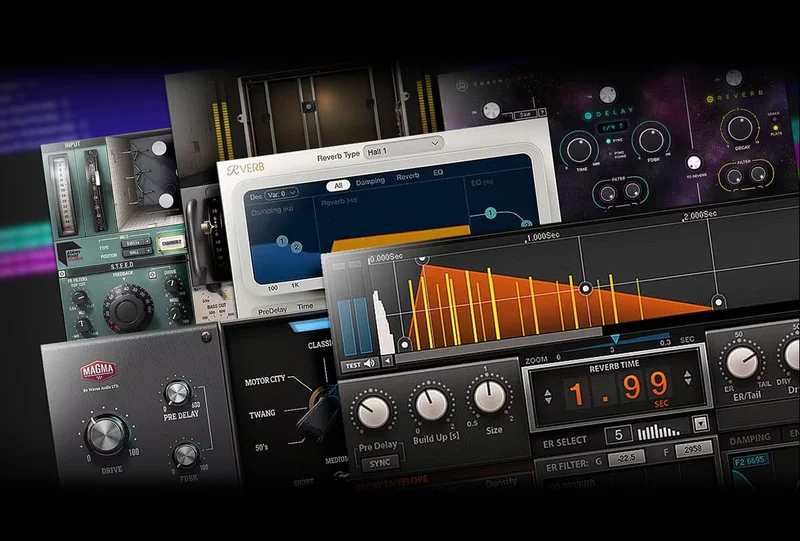Click the S.T.E.E.D settings icon near DRIVE
Image resolution: width=800 pixels, height=541 pixels.
click(x=153, y=275)
